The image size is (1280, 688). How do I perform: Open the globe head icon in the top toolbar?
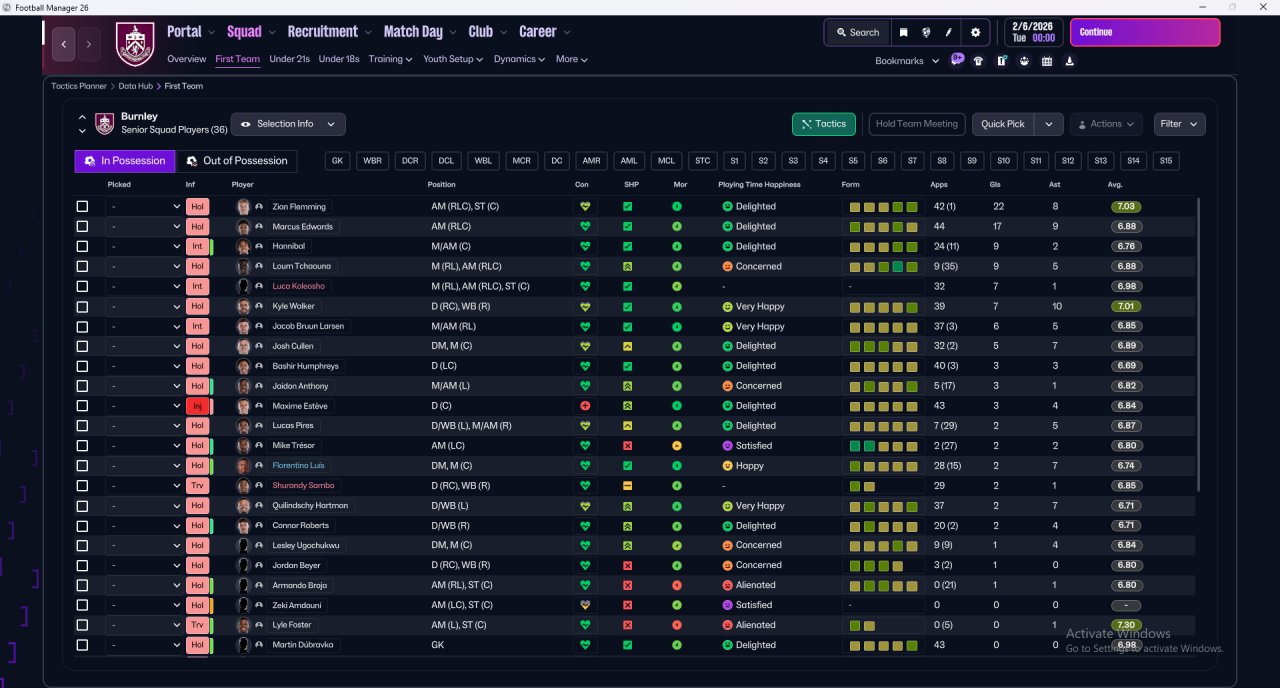926,32
